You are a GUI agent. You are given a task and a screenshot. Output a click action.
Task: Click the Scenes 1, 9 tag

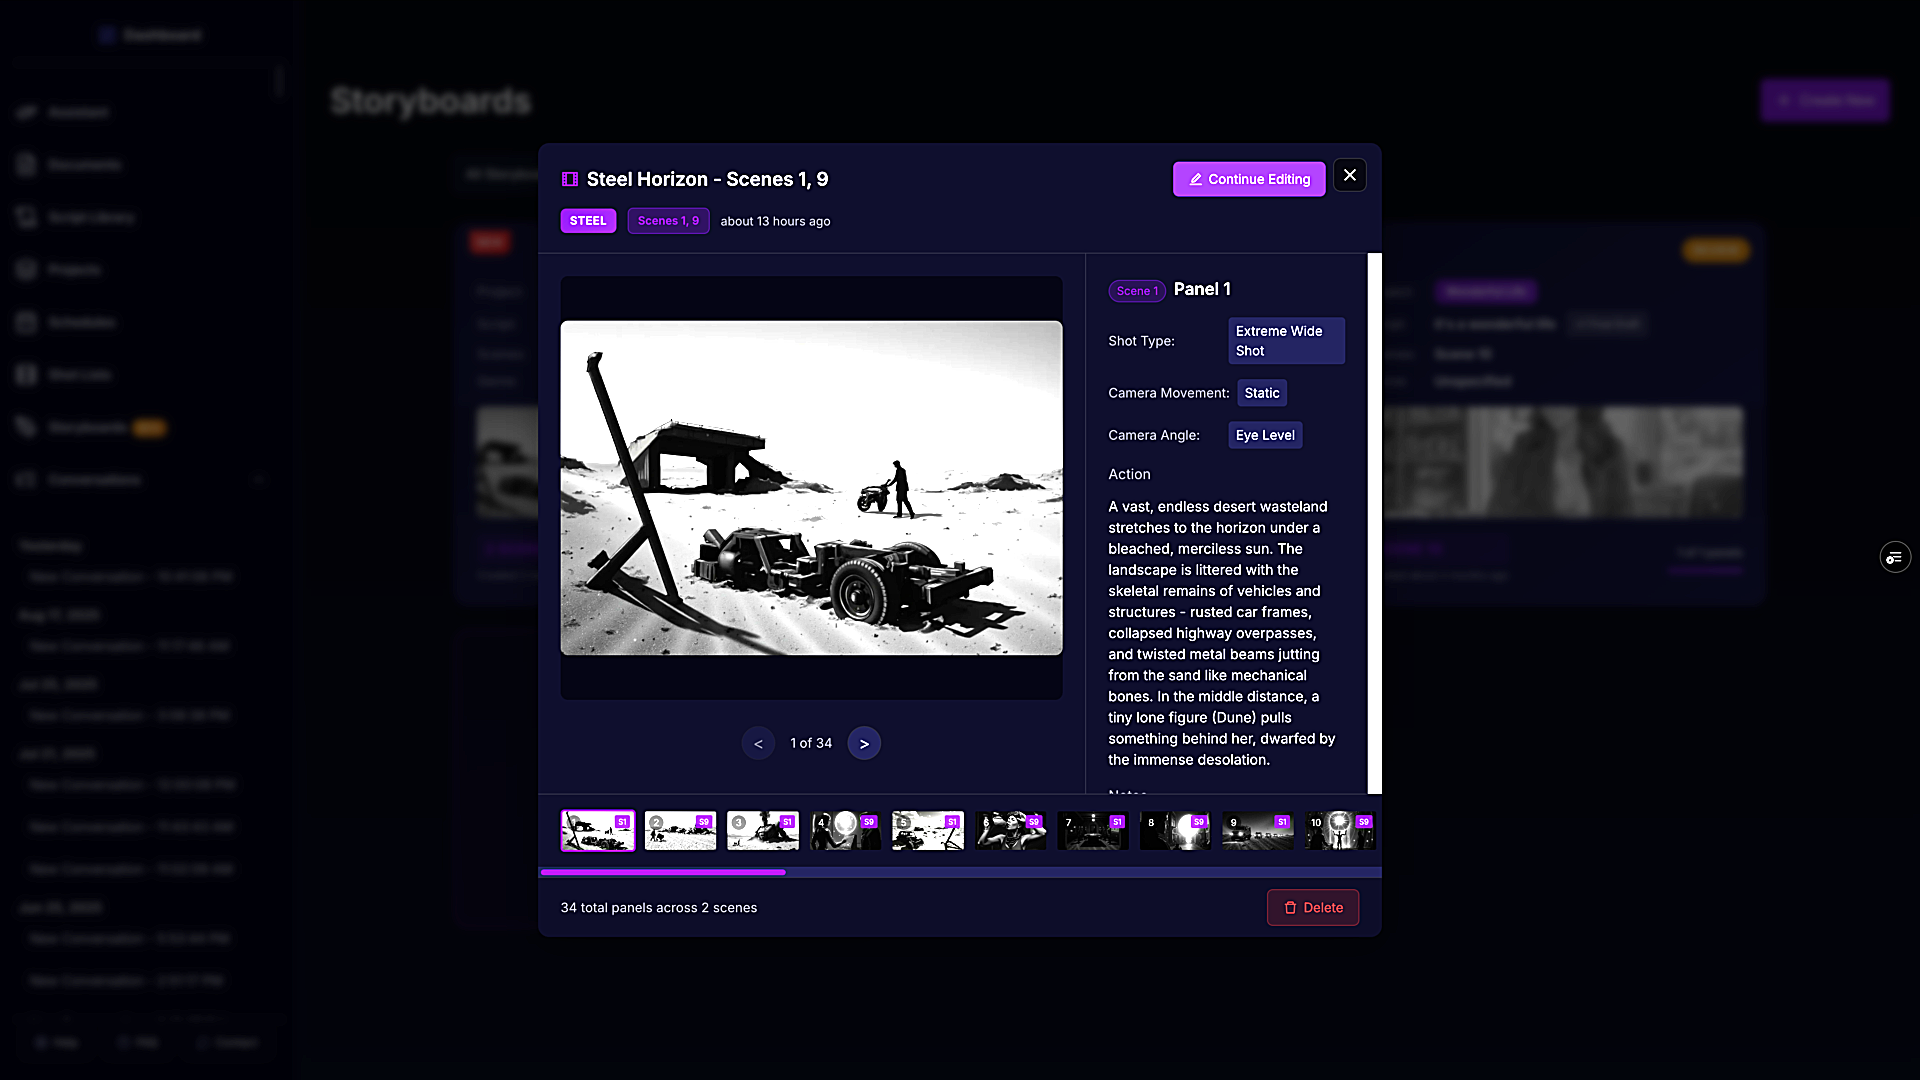click(x=668, y=221)
